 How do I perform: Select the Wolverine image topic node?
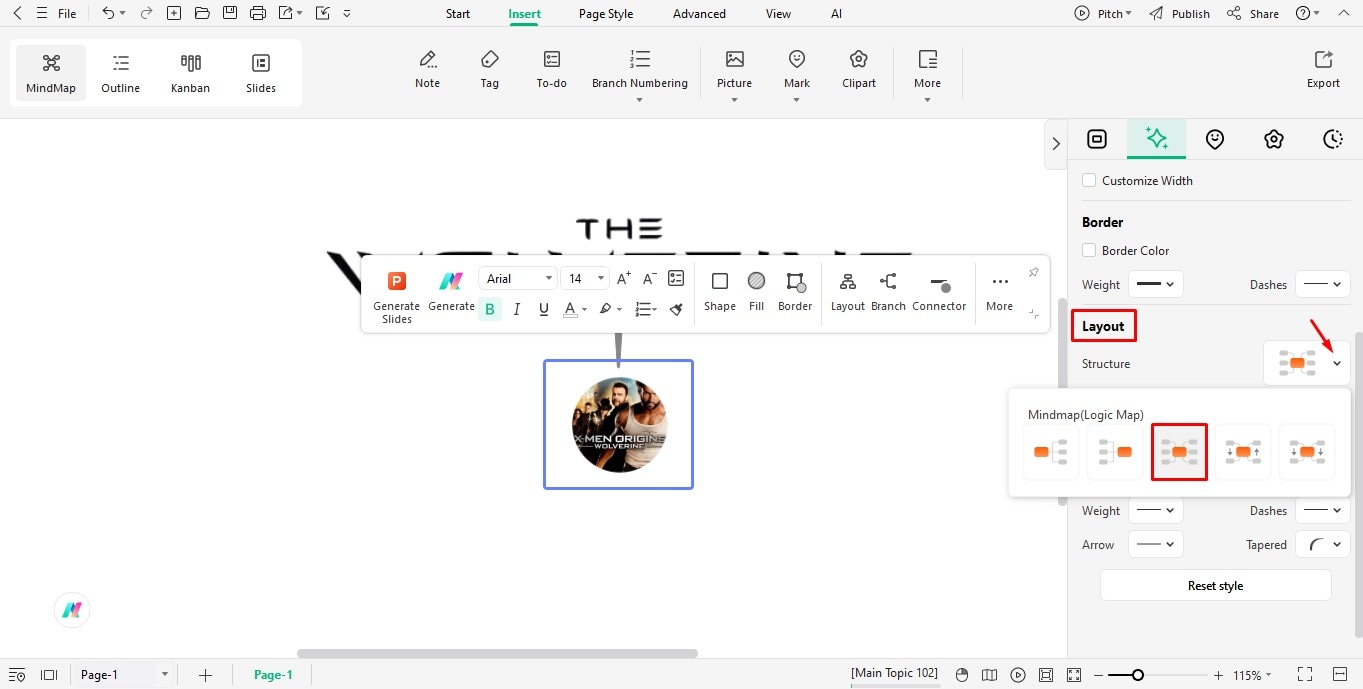[618, 424]
